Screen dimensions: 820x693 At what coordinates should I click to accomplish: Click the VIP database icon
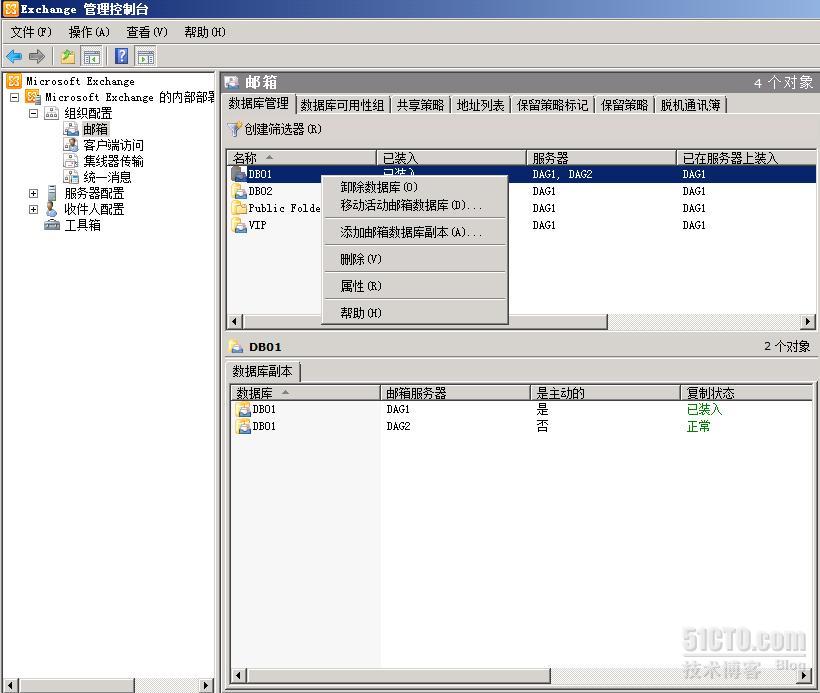point(239,225)
